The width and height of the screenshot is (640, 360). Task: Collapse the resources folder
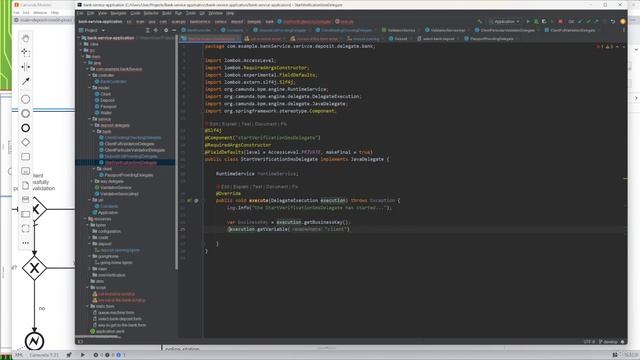(x=86, y=219)
